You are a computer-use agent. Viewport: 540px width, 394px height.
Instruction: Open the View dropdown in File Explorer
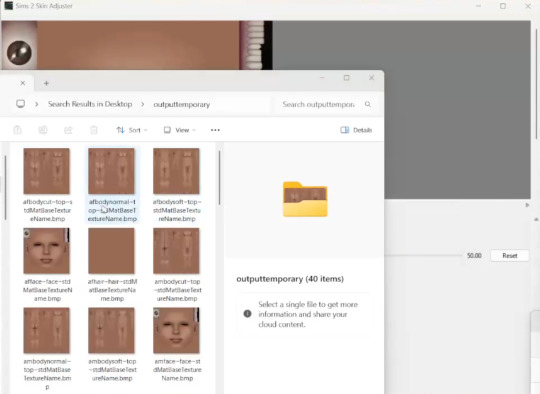(180, 130)
